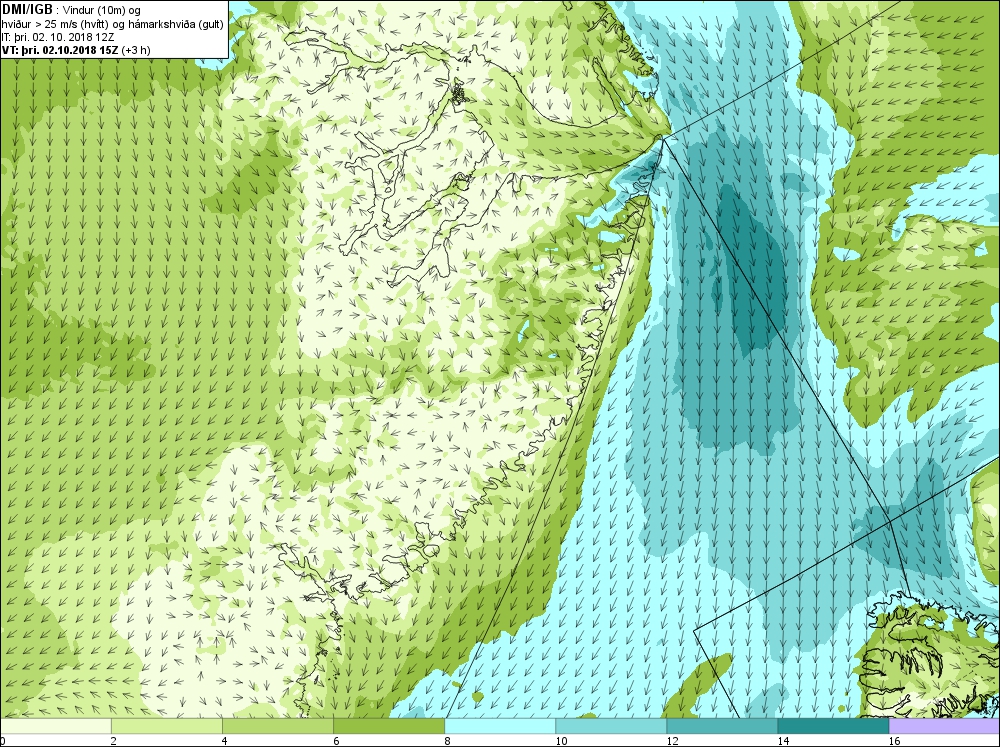The width and height of the screenshot is (1000, 747).
Task: Click the 12–14 m/s teal legend swatch
Action: (x=721, y=726)
